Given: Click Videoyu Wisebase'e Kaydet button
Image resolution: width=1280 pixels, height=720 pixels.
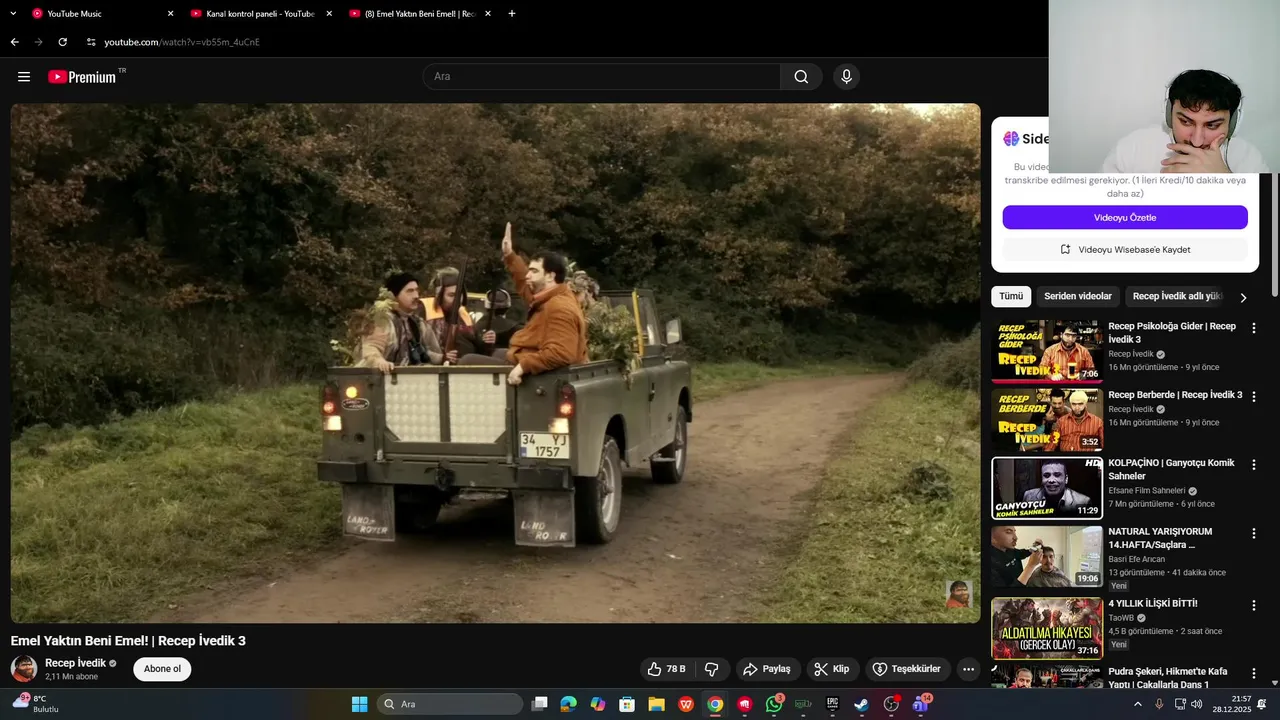Looking at the screenshot, I should click(1125, 249).
